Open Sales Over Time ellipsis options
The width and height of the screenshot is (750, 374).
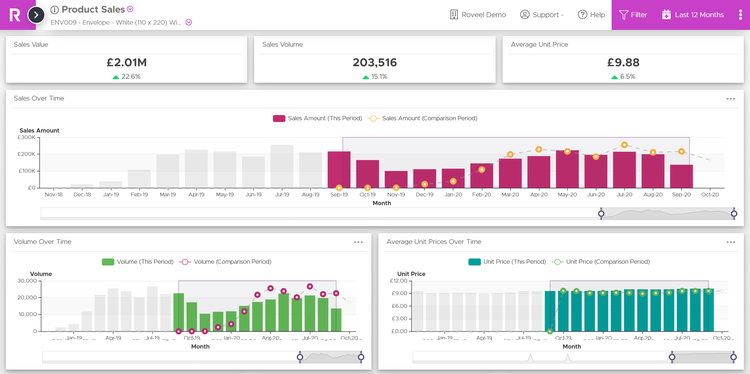(x=730, y=99)
